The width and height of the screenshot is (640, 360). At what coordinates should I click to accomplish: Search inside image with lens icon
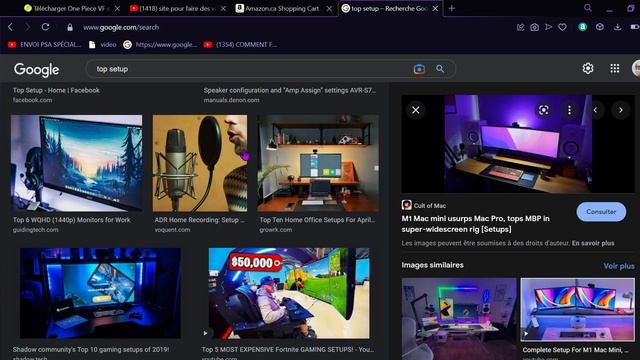click(x=543, y=110)
